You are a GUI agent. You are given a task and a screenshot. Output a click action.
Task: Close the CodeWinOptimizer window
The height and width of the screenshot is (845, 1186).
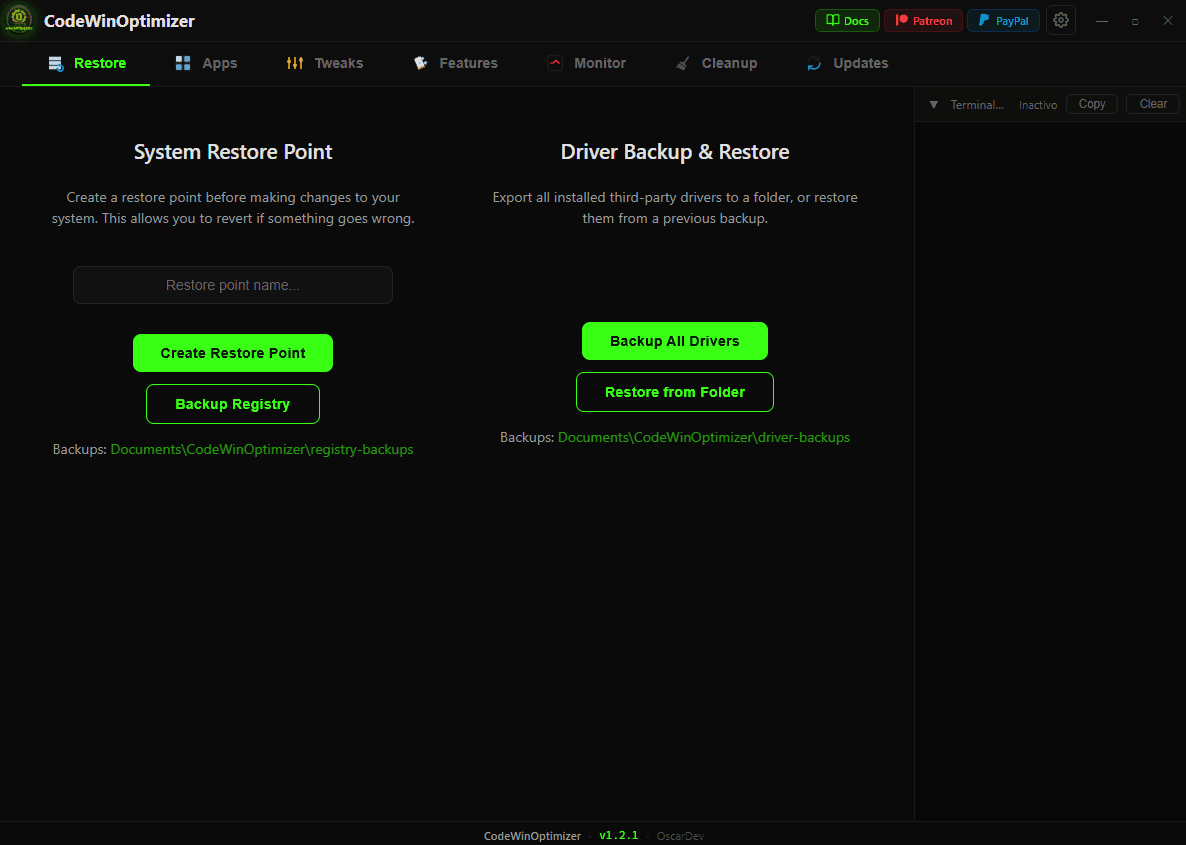[1168, 21]
